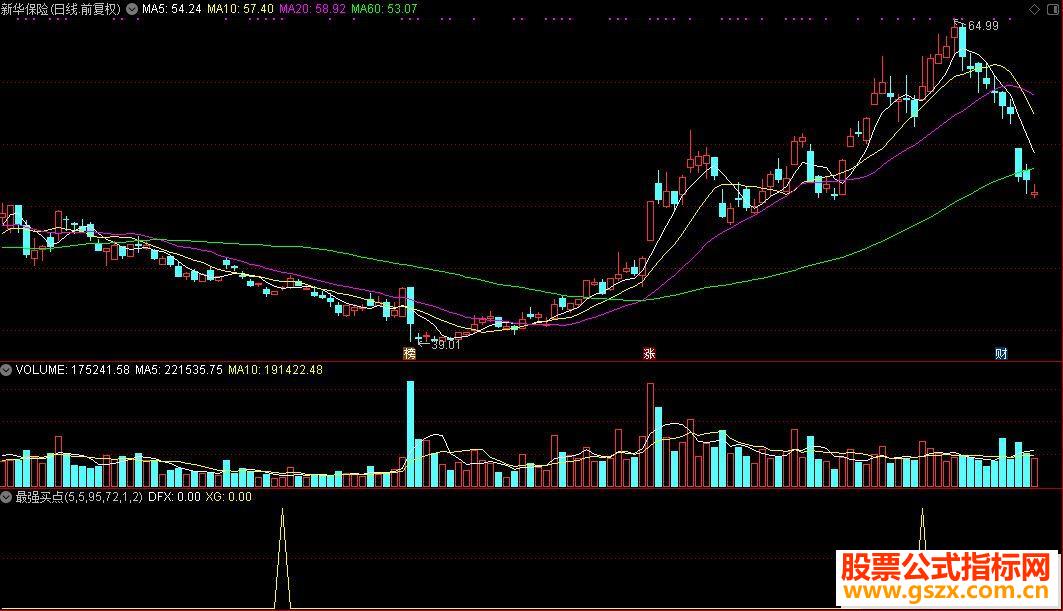Click the 新华保险(日线,前复权) chart title
This screenshot has width=1063, height=611.
[x=61, y=9]
